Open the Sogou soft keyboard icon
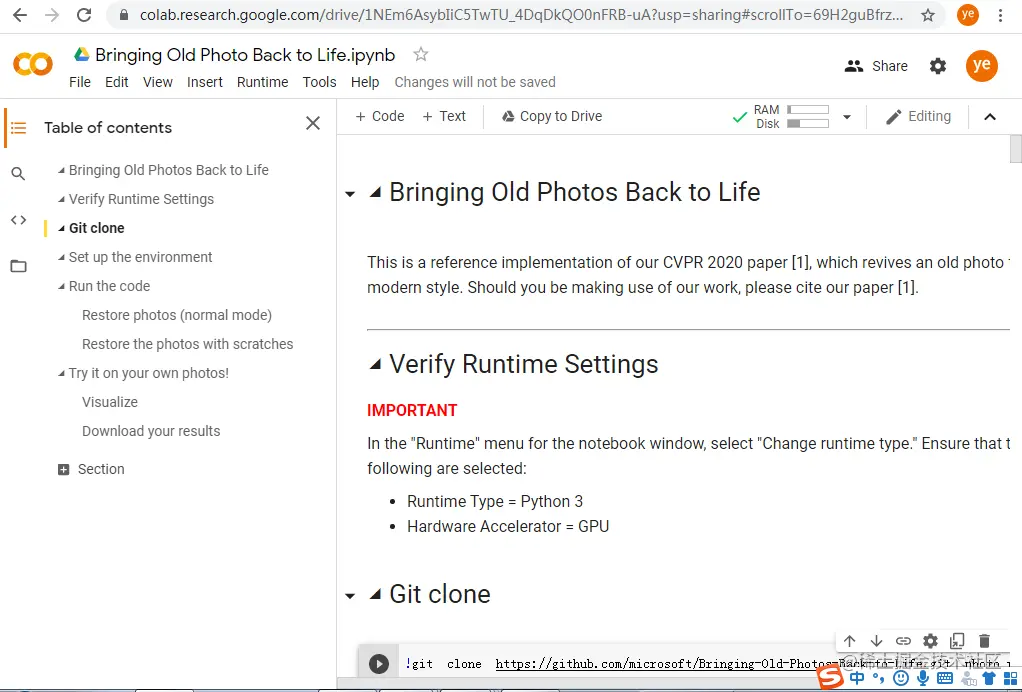1022x692 pixels. point(944,678)
